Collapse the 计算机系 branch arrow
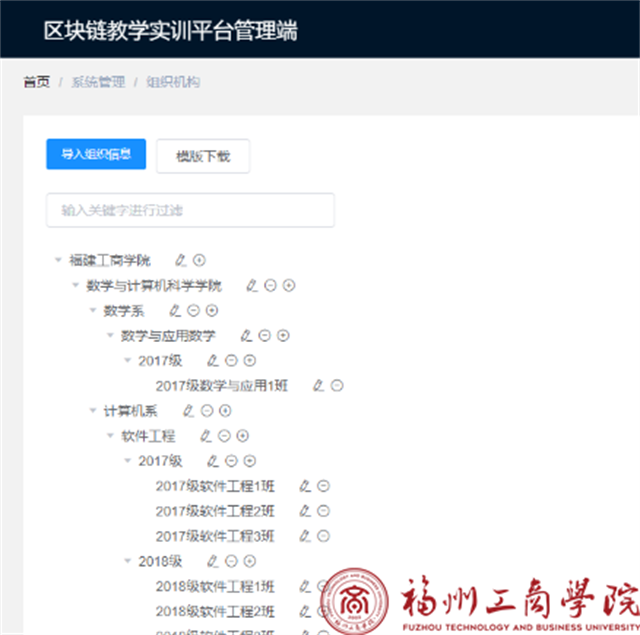The width and height of the screenshot is (640, 635). 93,410
